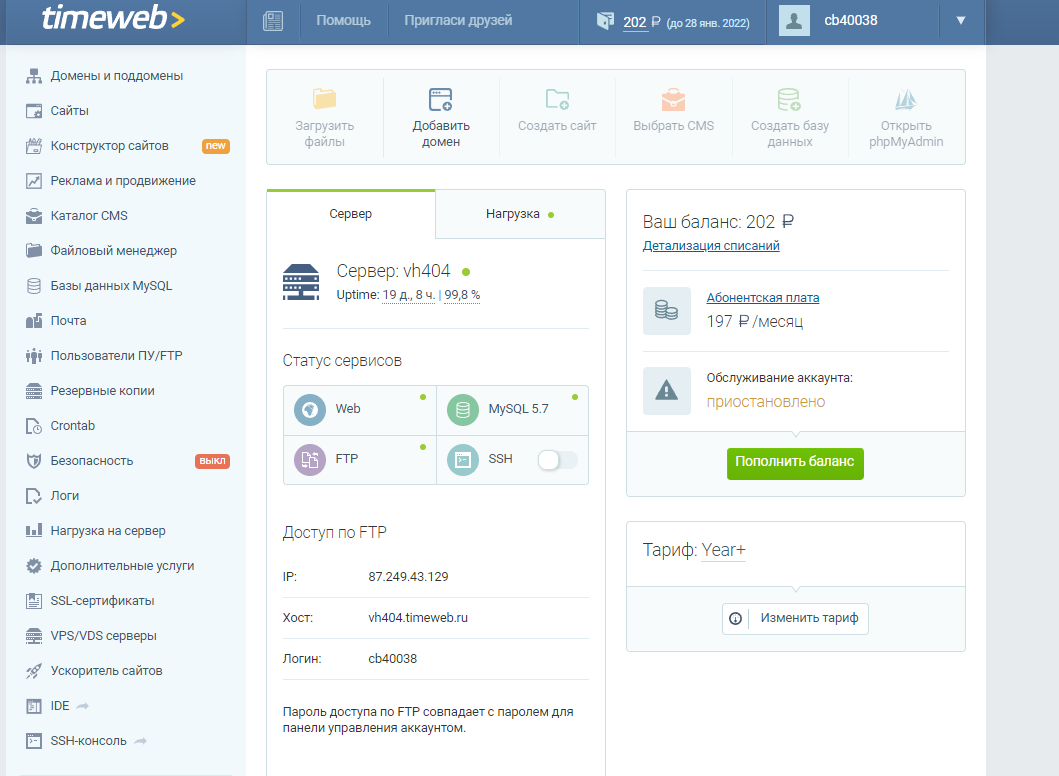Open Абонентская плата link
The height and width of the screenshot is (776, 1059).
click(x=763, y=298)
